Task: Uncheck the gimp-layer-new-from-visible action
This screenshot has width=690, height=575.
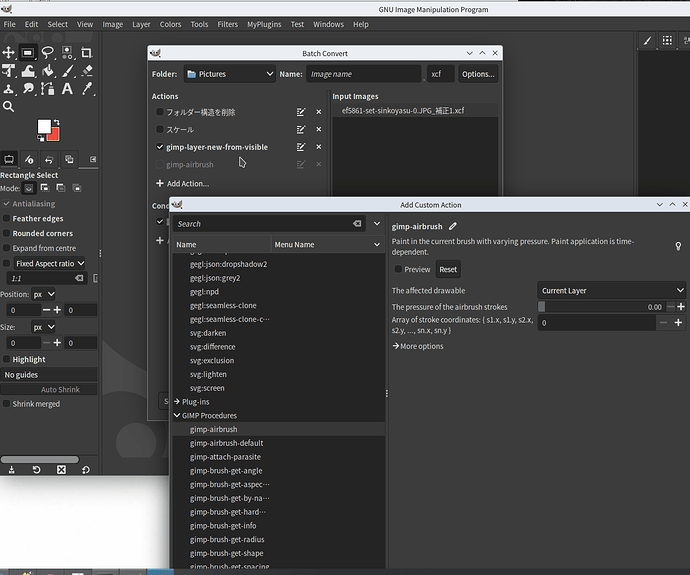Action: 160,147
